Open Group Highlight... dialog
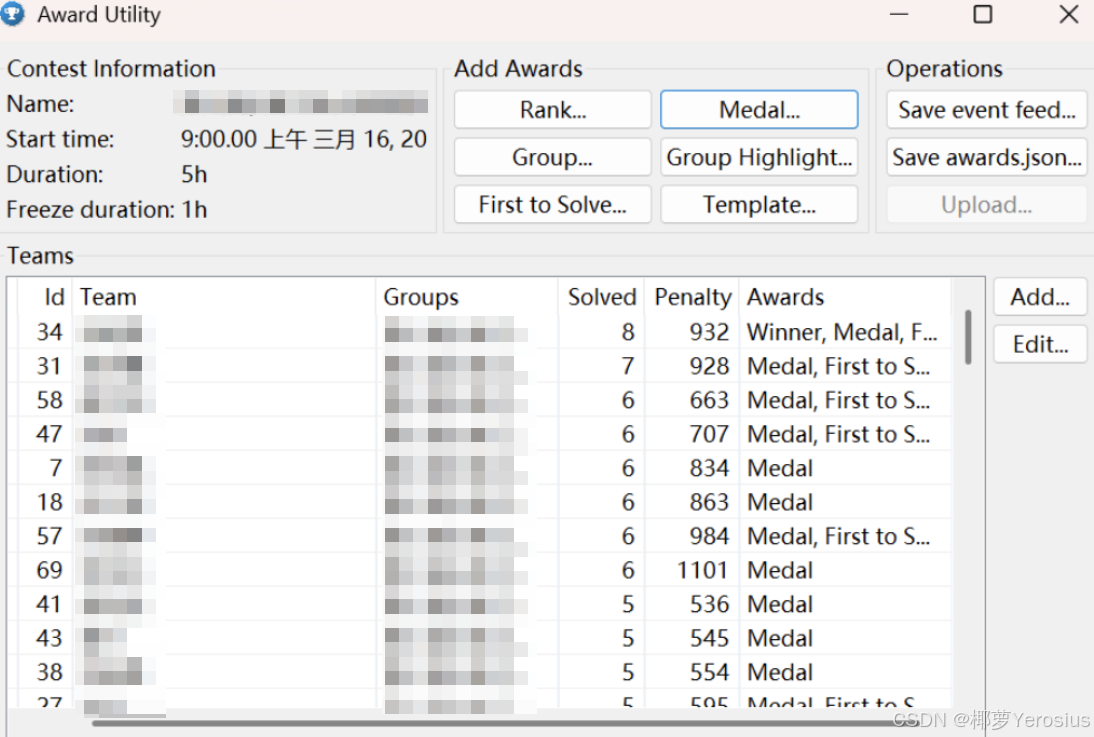The height and width of the screenshot is (737, 1094). click(759, 157)
